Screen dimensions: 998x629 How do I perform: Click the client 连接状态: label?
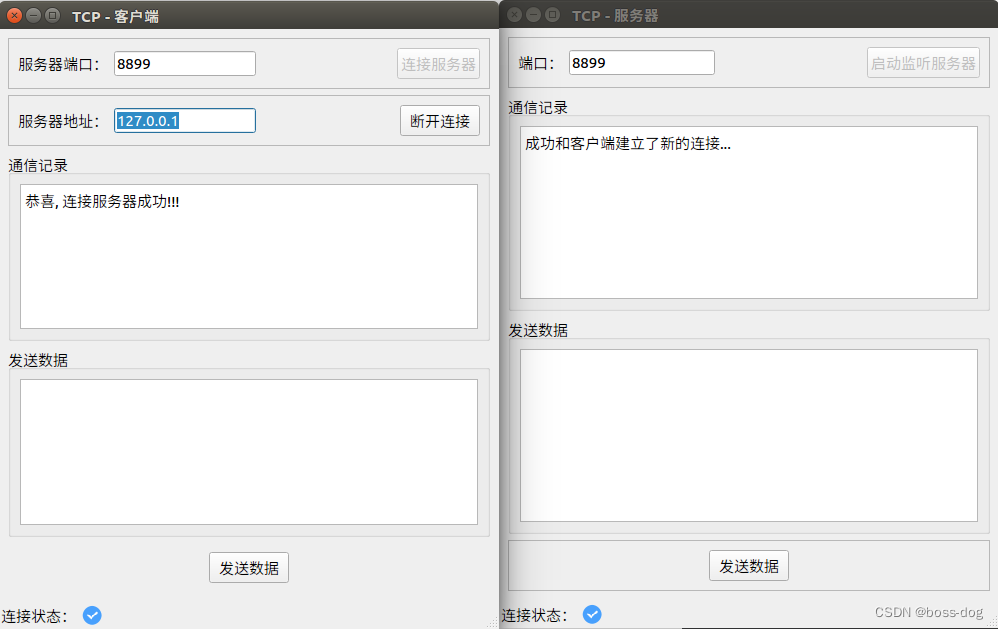[34, 616]
